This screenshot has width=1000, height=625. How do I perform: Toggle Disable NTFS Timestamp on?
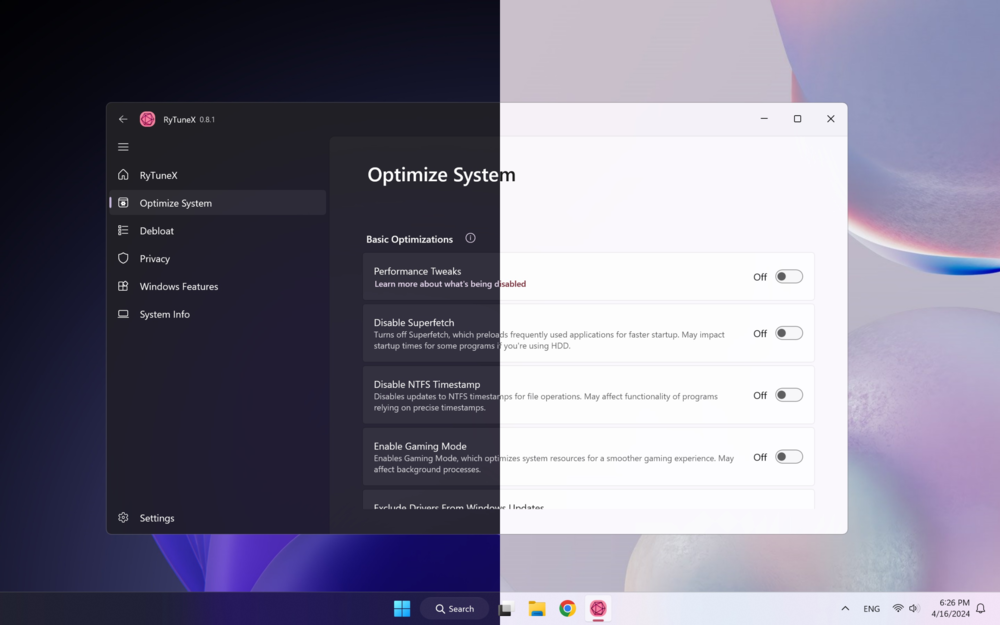coord(787,395)
